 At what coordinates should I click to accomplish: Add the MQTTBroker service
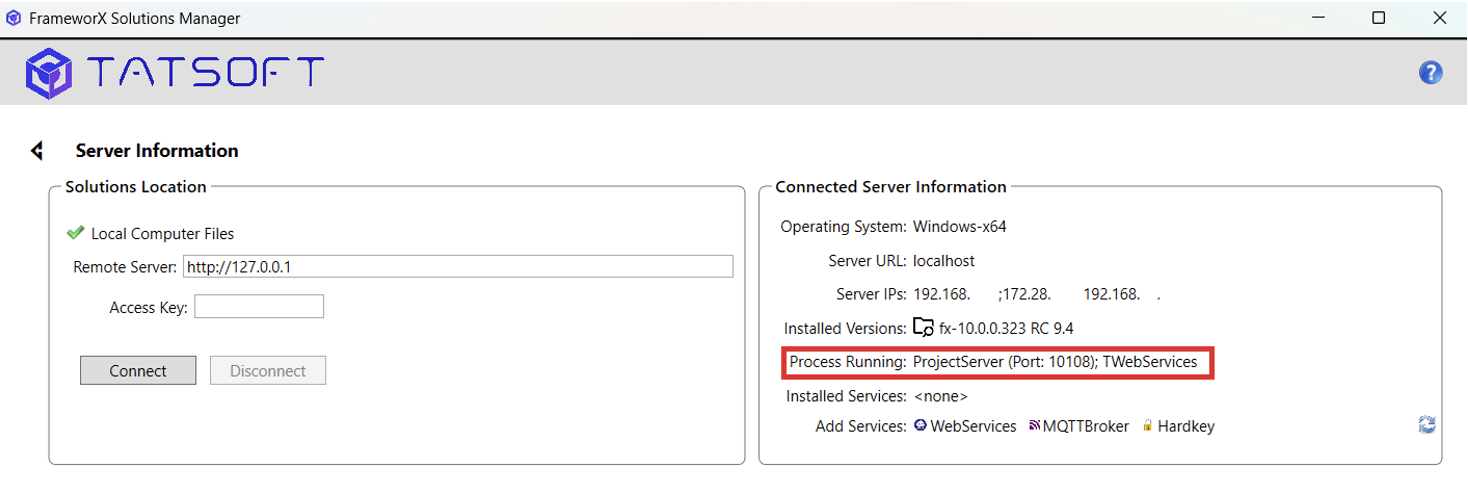pos(1086,426)
